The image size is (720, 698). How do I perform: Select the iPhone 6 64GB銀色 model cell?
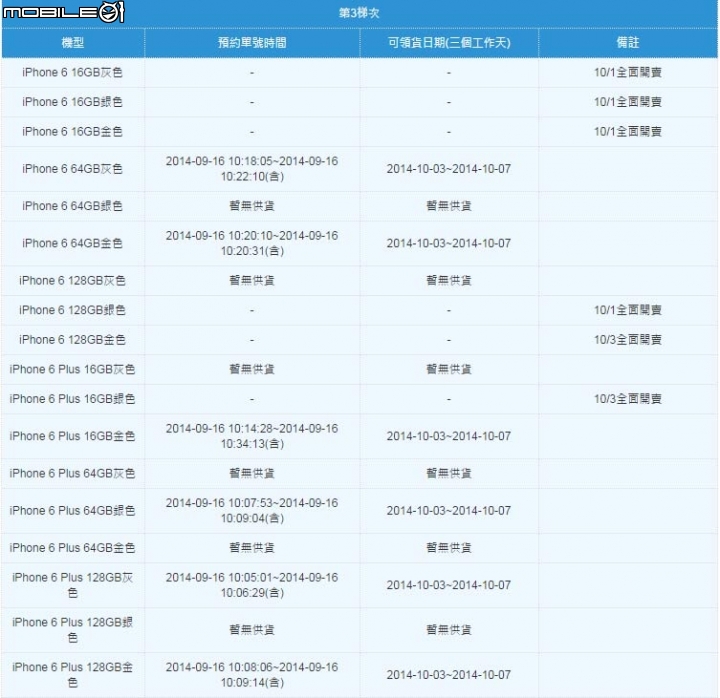pyautogui.click(x=73, y=206)
